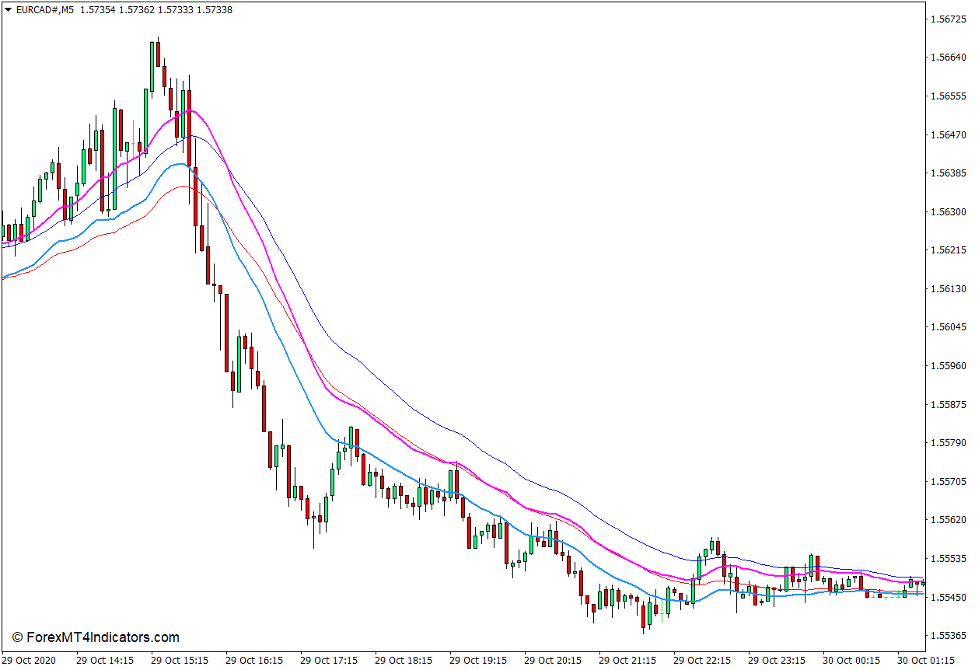Click the 29 Oct 16:15 time label
The width and height of the screenshot is (977, 670).
[255, 661]
